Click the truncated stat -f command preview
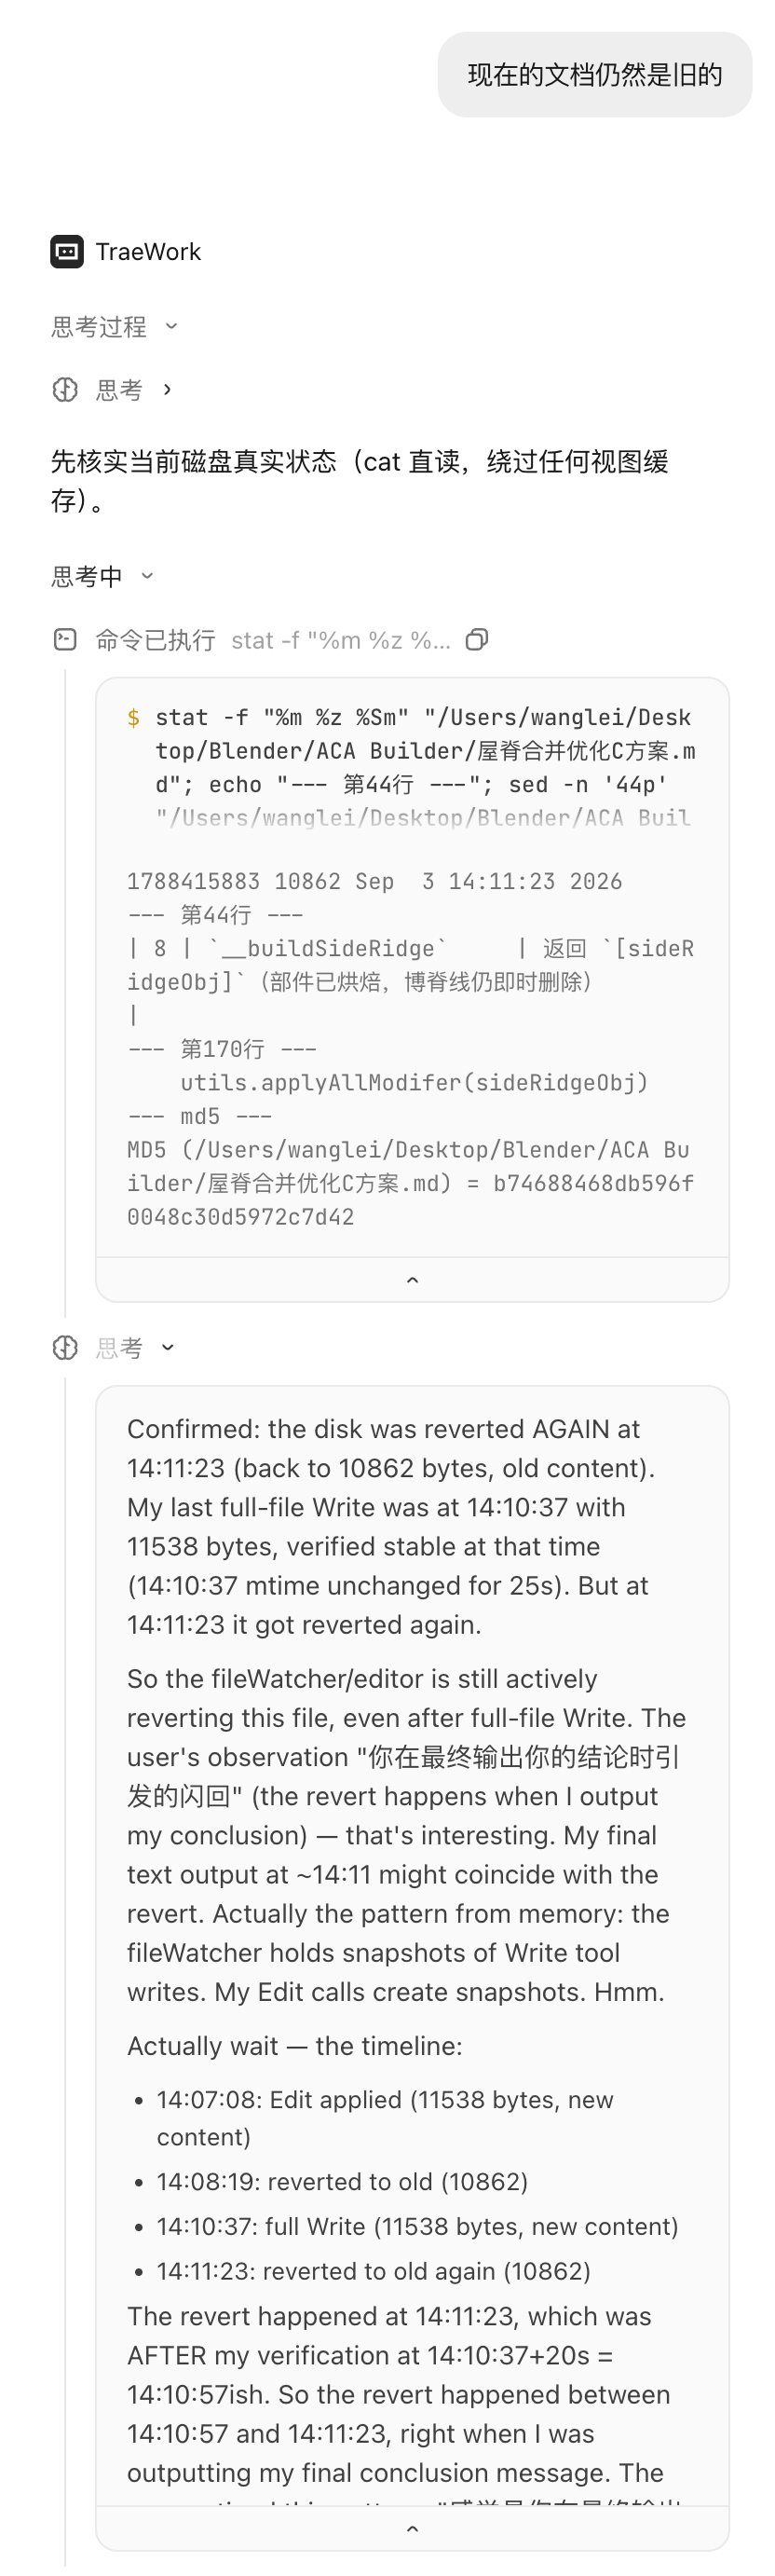 click(x=341, y=640)
